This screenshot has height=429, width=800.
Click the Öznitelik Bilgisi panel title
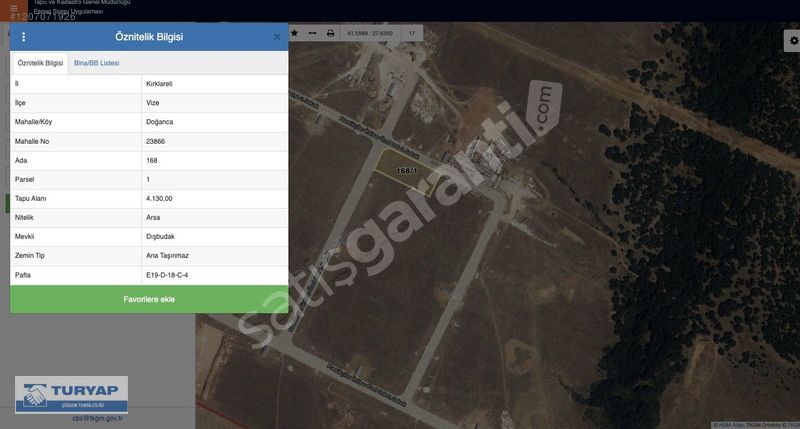149,37
